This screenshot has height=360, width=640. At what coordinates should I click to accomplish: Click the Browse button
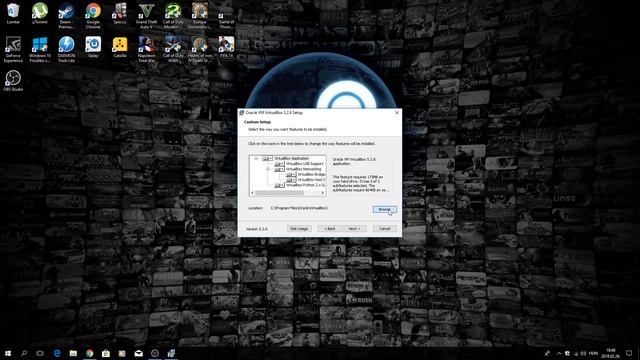tap(384, 209)
